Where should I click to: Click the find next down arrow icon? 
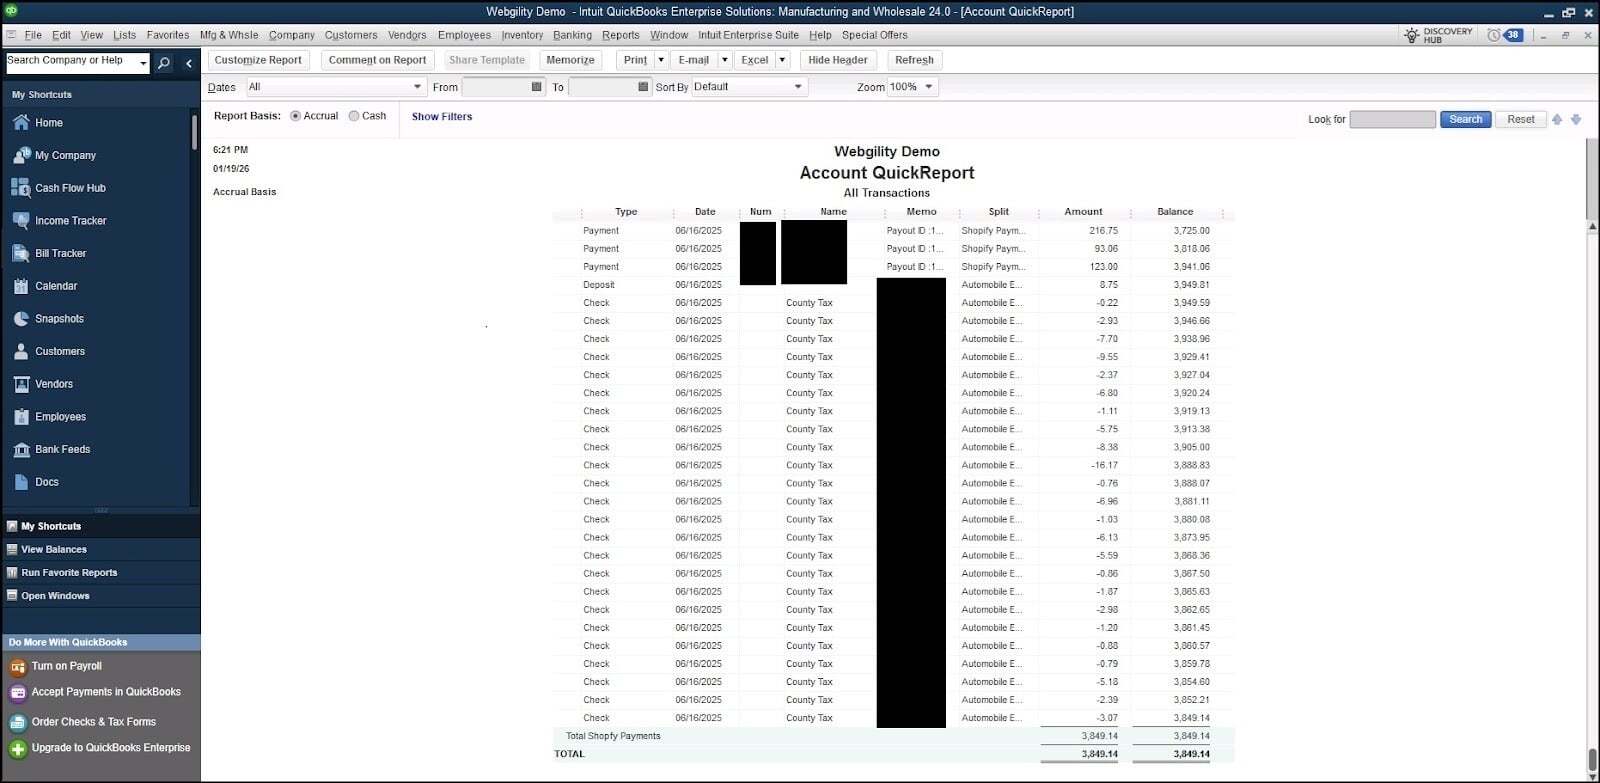[x=1576, y=119]
